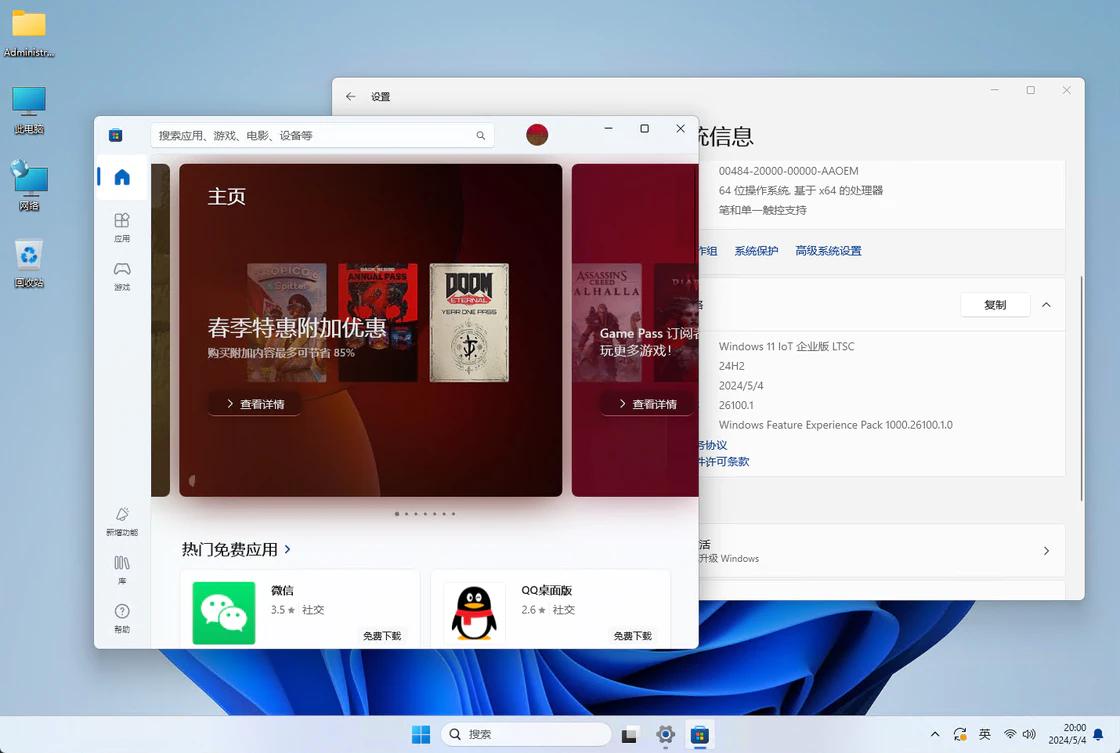This screenshot has width=1120, height=753.
Task: Open the 帮助 (Help) icon in Store sidebar
Action: (122, 612)
